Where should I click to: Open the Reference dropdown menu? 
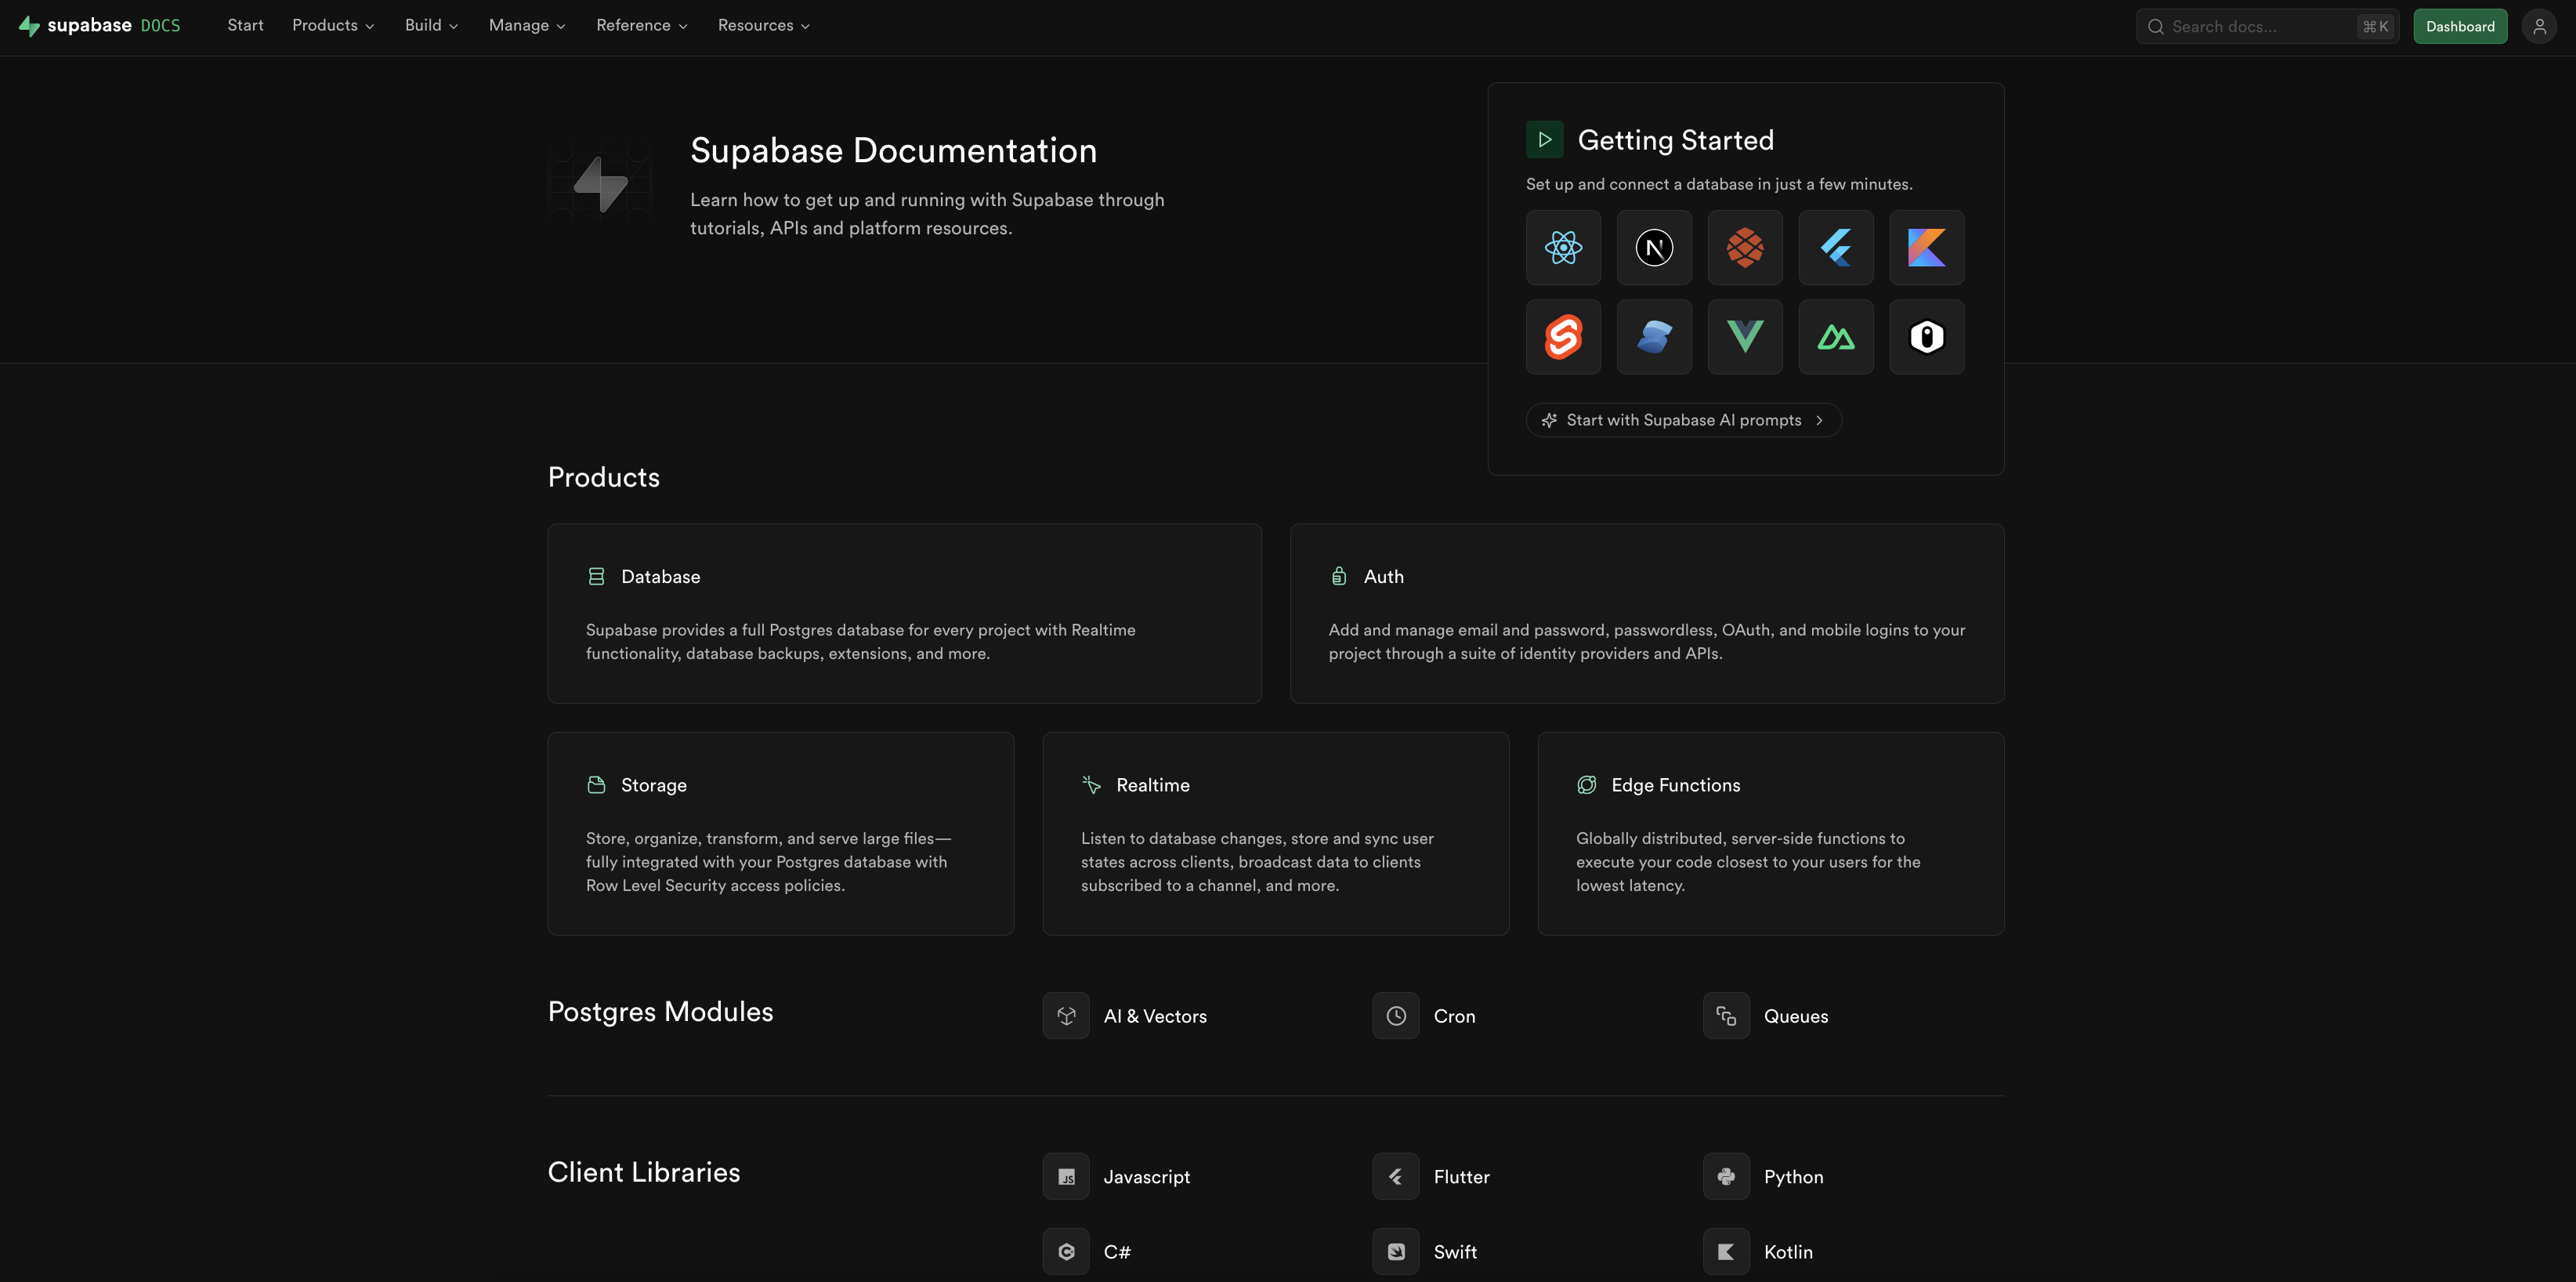click(x=641, y=26)
